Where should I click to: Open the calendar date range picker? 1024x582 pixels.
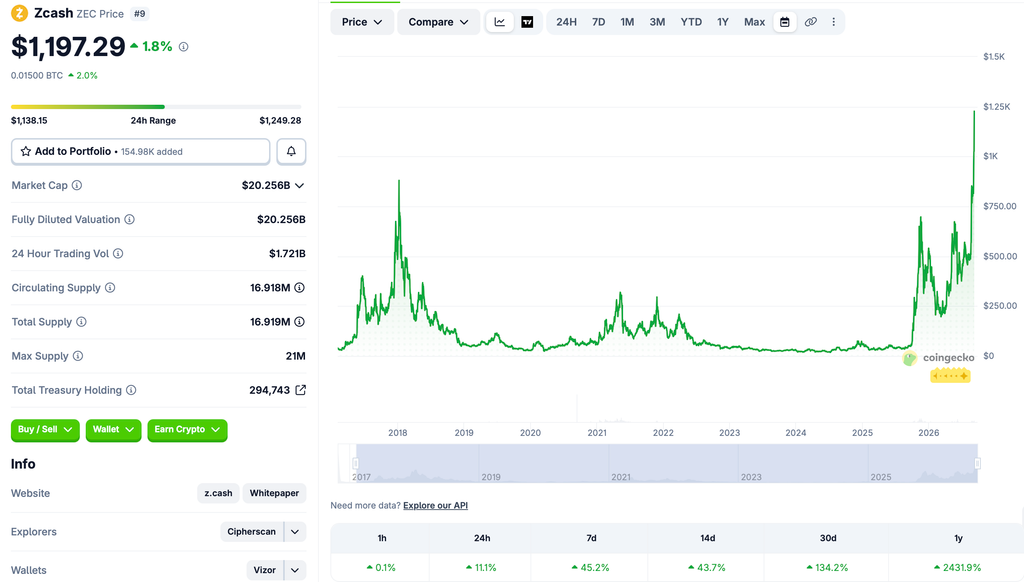pos(784,22)
